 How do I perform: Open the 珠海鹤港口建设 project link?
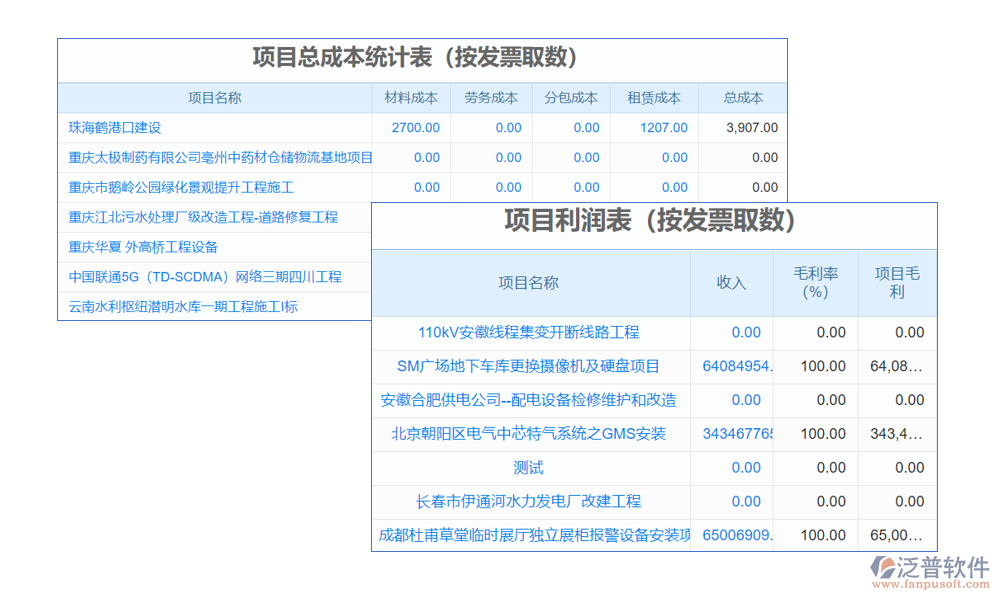(115, 127)
